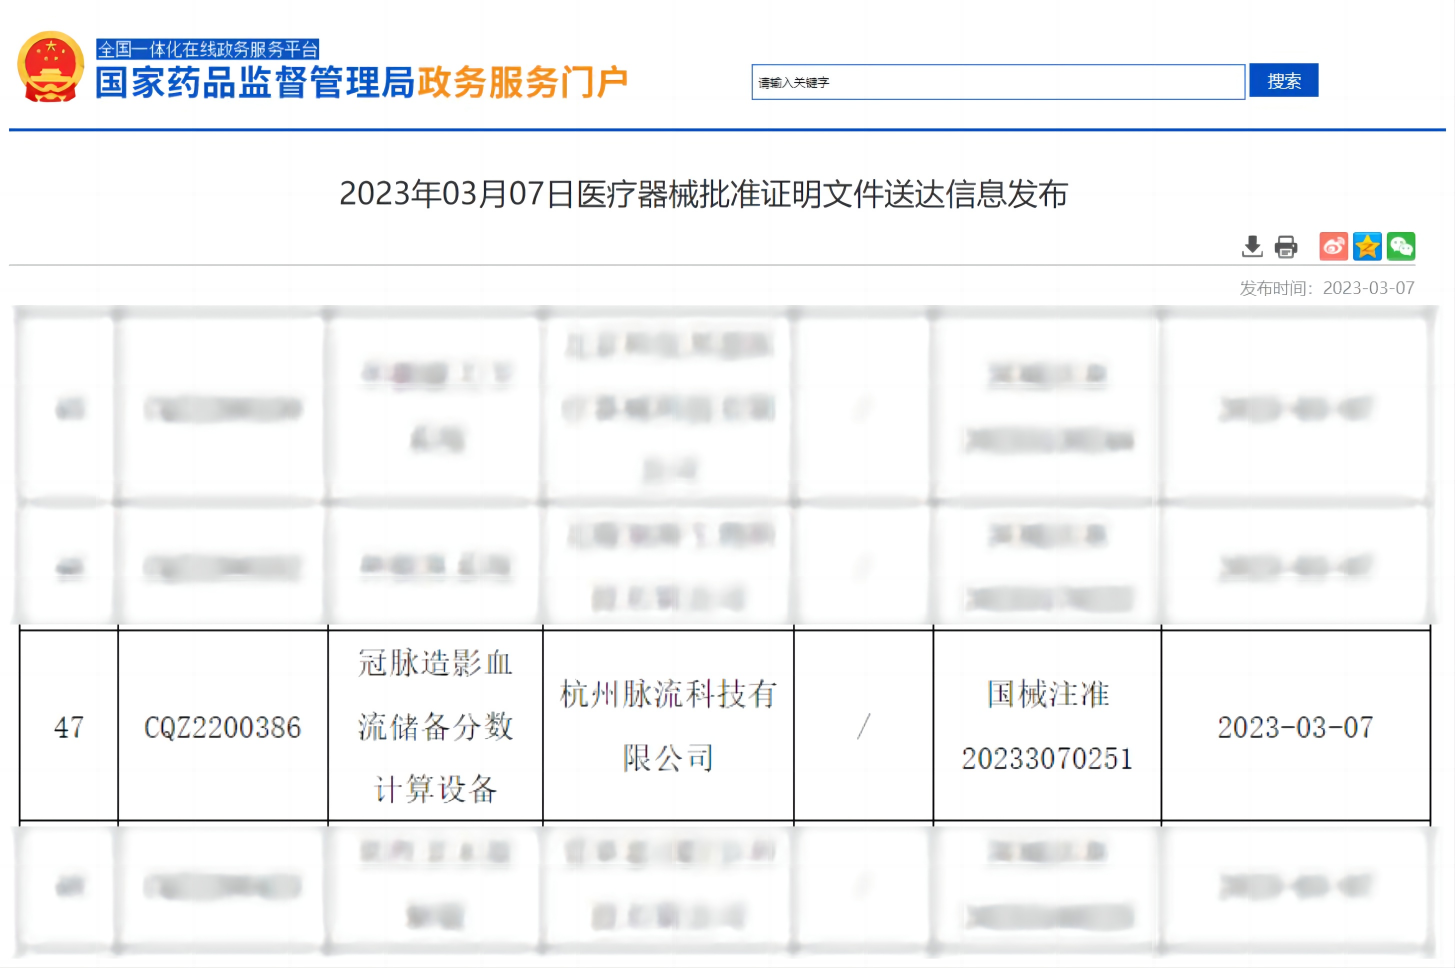Click the 发布时间 2023-03-07 text

[x=1326, y=288]
